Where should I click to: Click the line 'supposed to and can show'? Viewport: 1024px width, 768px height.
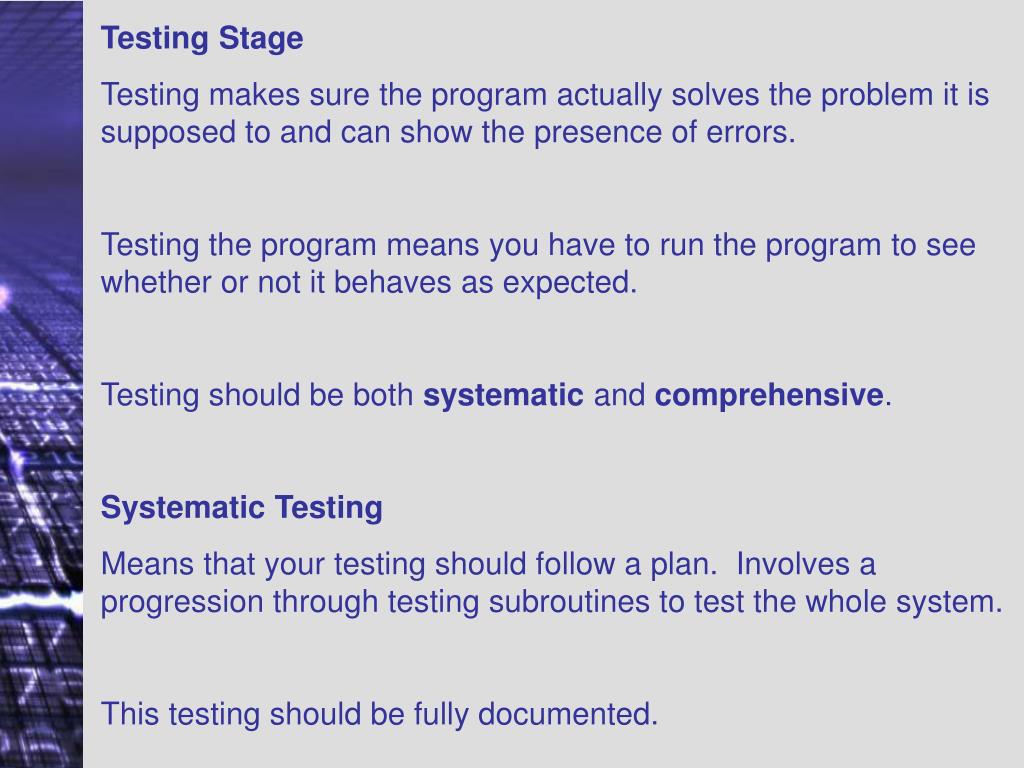point(448,133)
